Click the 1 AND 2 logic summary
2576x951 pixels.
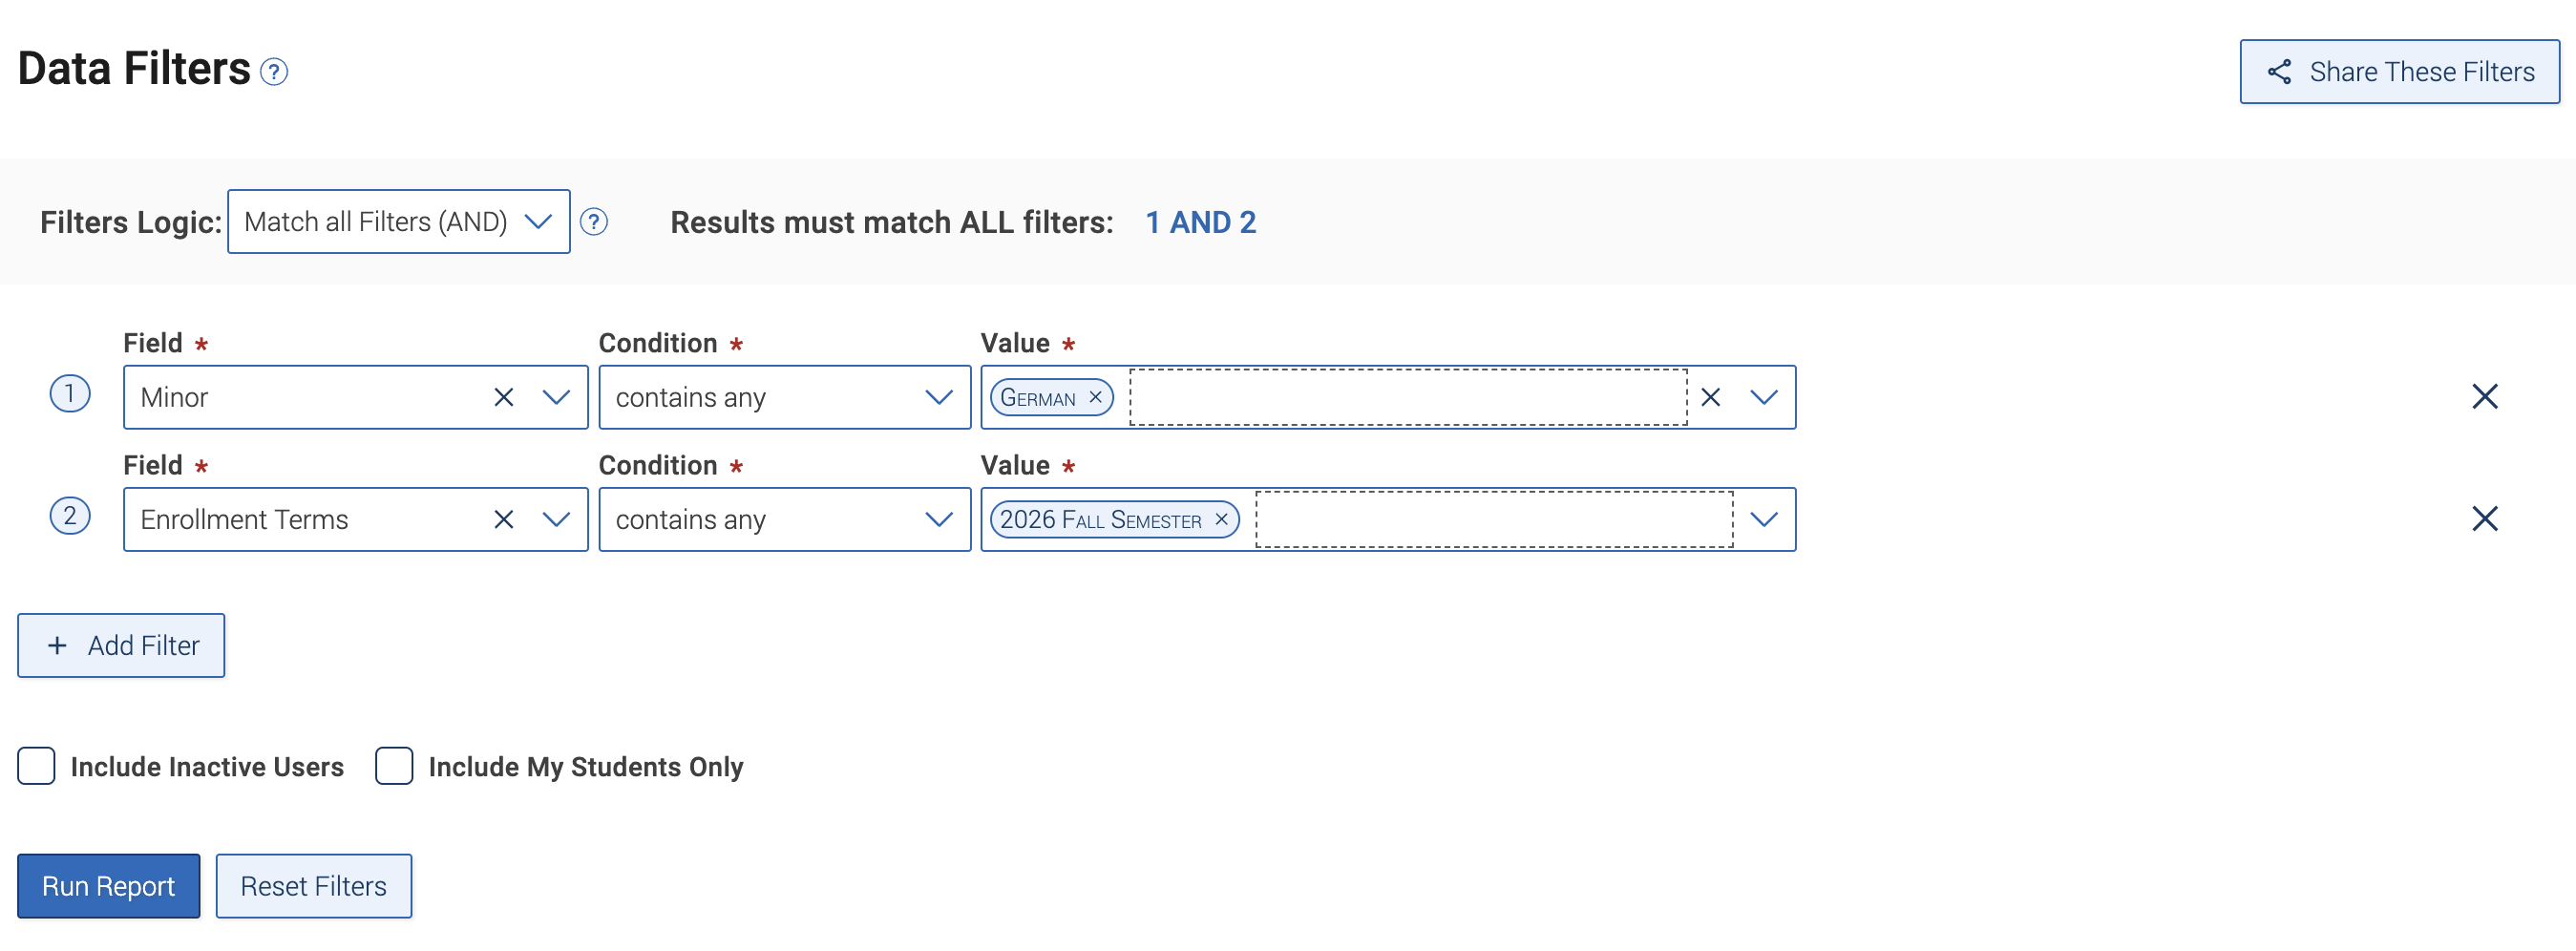pyautogui.click(x=1200, y=222)
